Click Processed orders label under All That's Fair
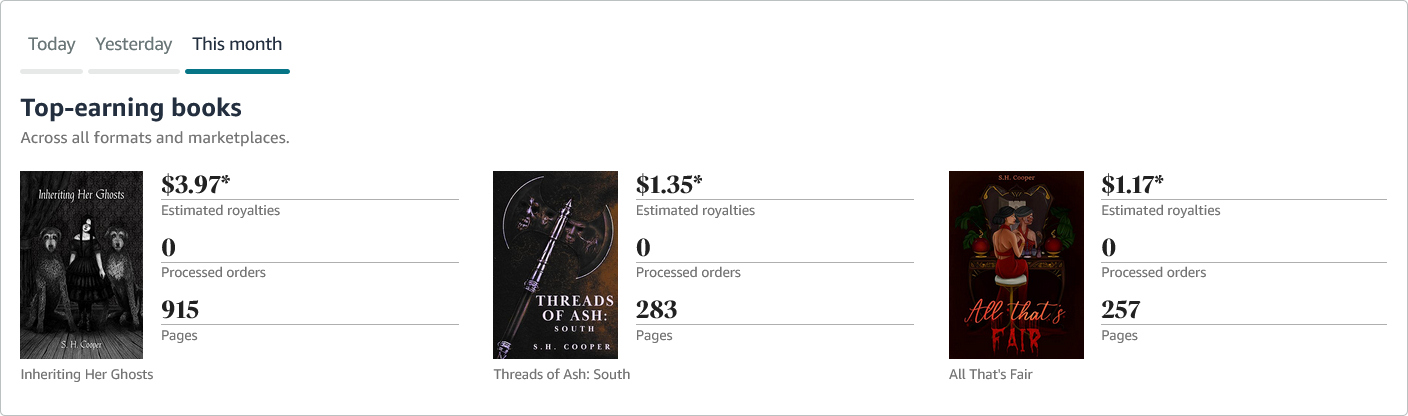Viewport: 1408px width, 416px height. [1153, 272]
